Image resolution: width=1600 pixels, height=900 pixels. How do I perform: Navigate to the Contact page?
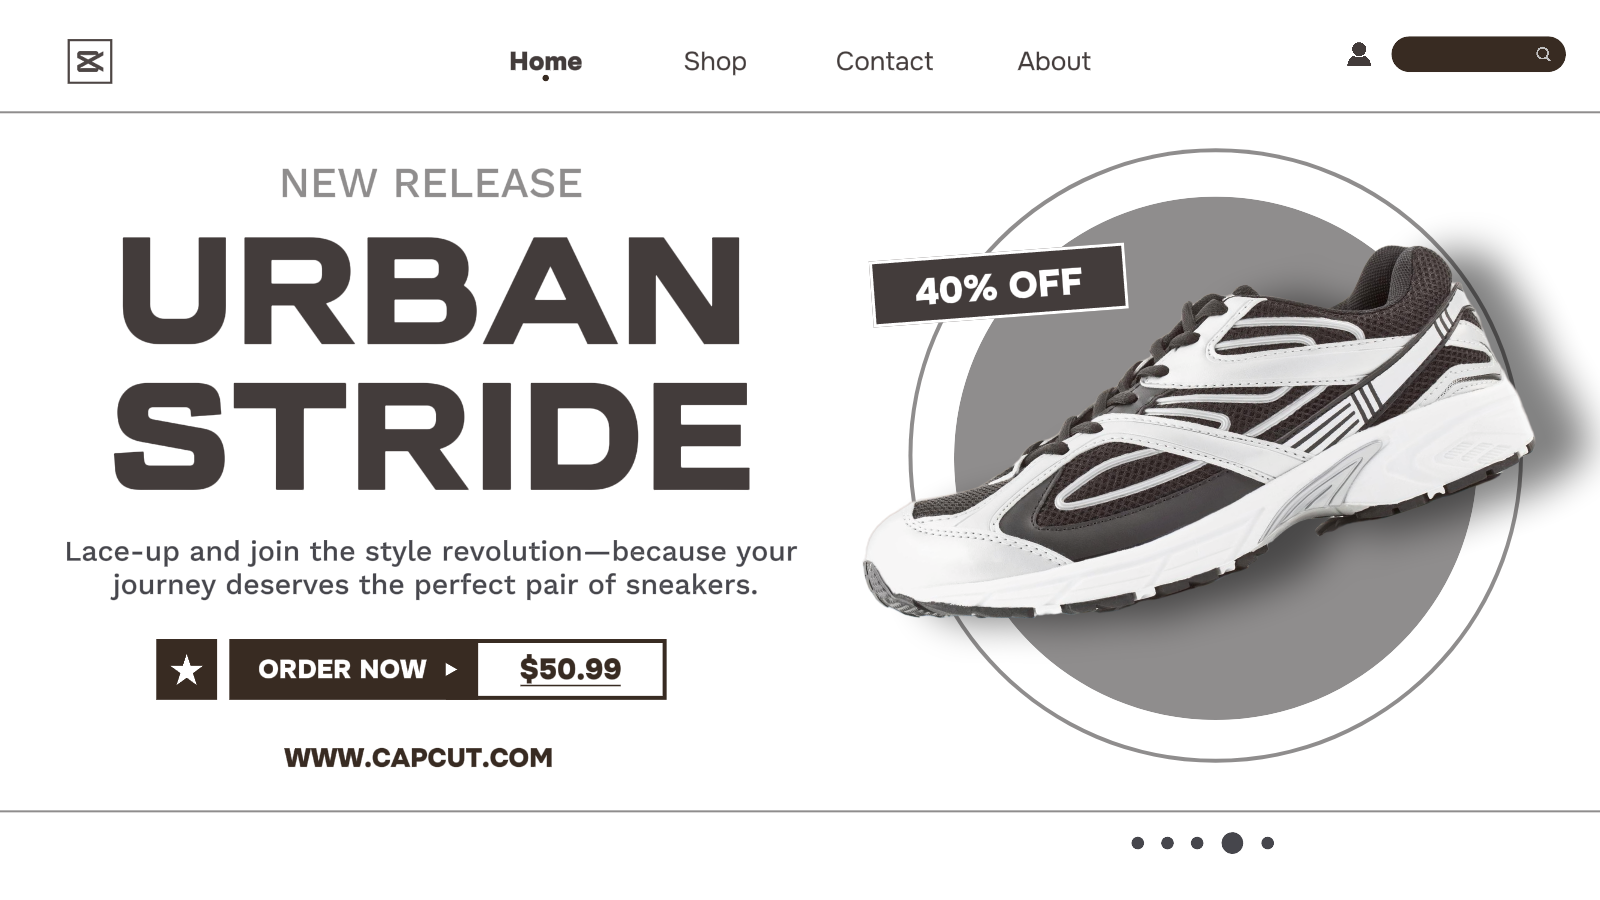coord(884,61)
